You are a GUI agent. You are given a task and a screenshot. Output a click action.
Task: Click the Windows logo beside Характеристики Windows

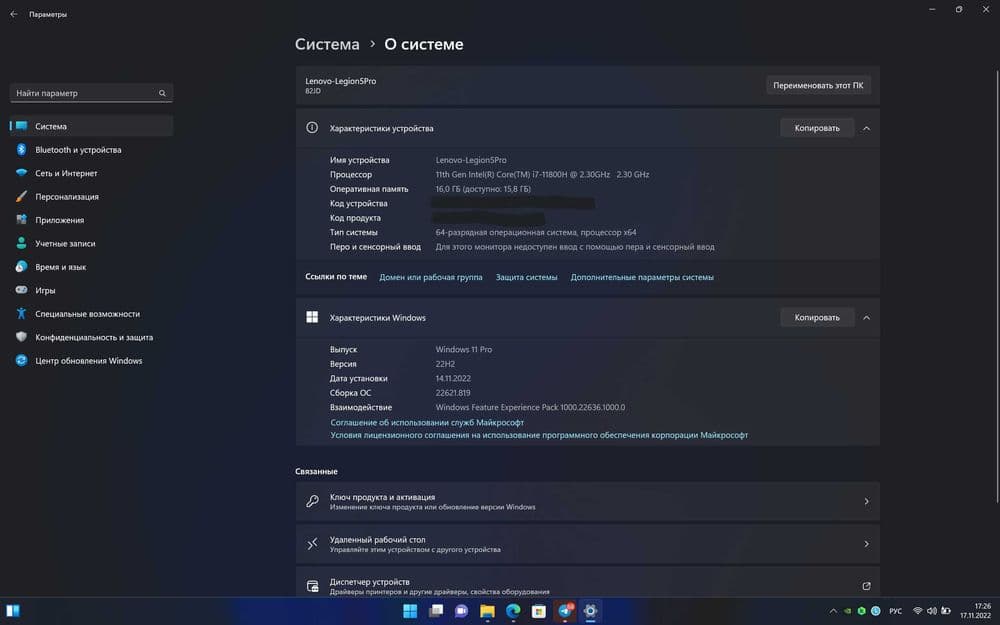(x=312, y=317)
